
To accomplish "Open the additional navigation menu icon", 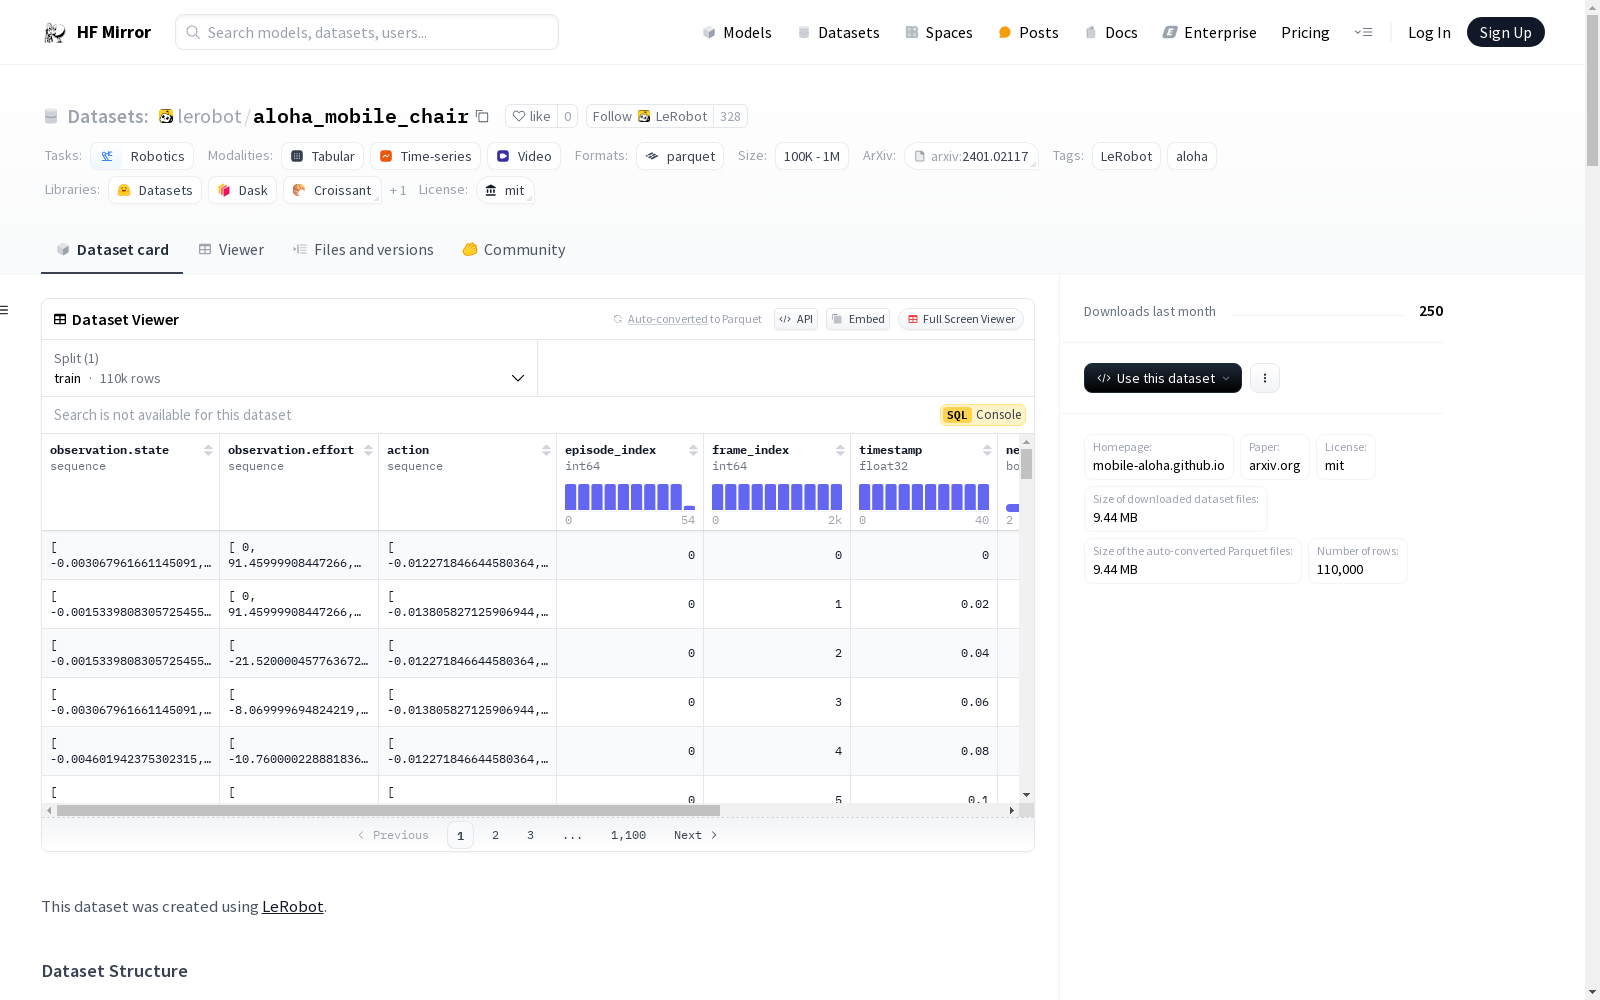I will point(1363,32).
